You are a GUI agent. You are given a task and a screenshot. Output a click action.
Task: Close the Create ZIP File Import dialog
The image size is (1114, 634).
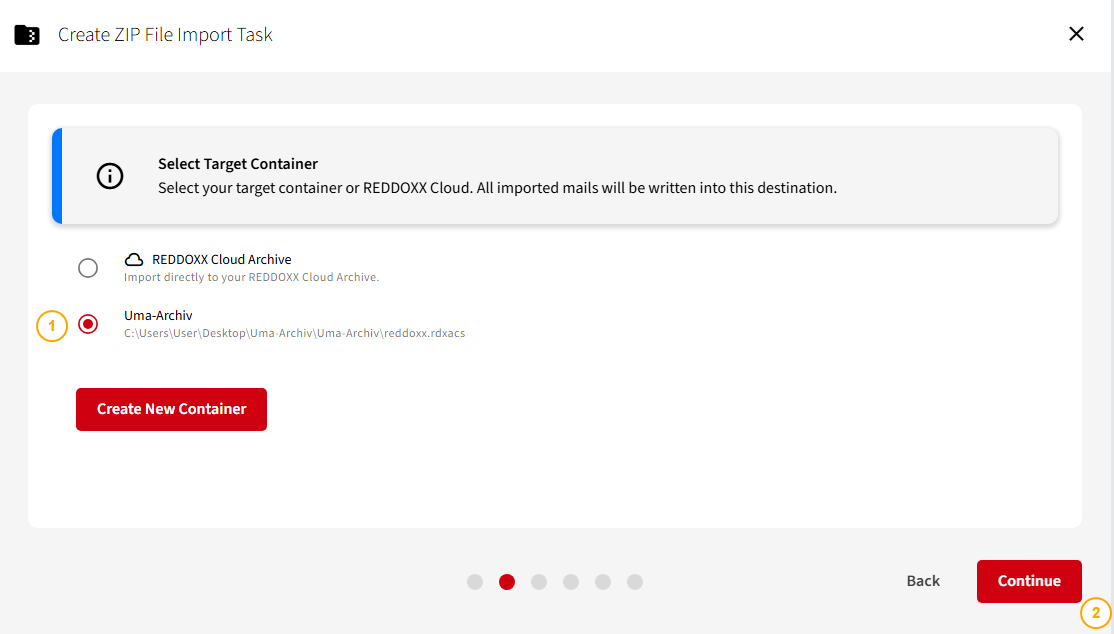point(1076,34)
